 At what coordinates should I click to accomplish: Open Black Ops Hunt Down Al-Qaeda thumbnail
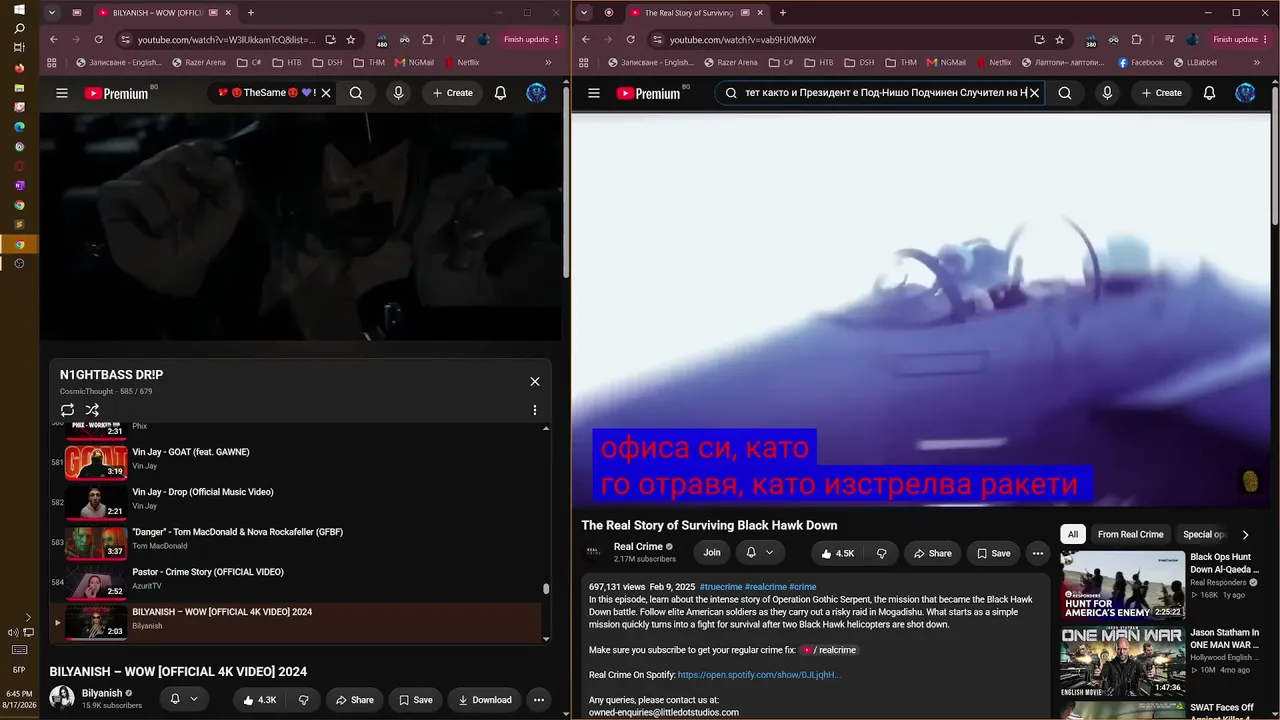[1123, 585]
